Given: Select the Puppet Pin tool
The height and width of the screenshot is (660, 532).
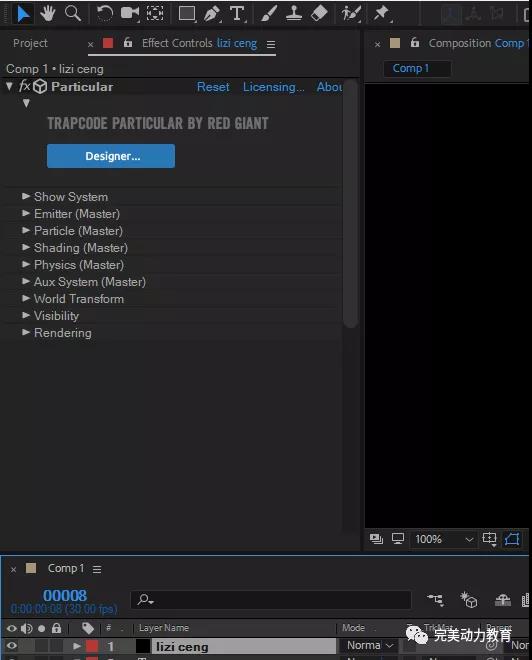Looking at the screenshot, I should 381,13.
